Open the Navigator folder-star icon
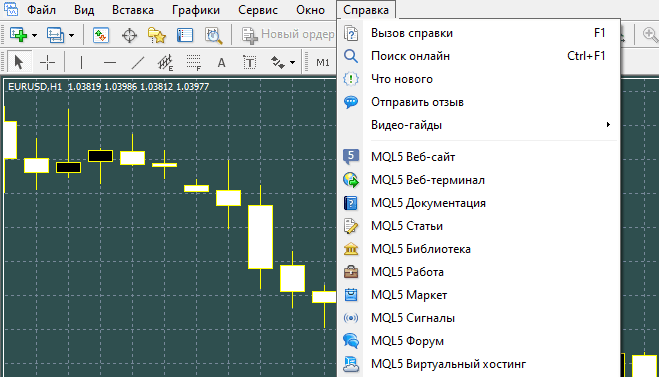Viewport: 659px width, 377px height. (x=157, y=35)
